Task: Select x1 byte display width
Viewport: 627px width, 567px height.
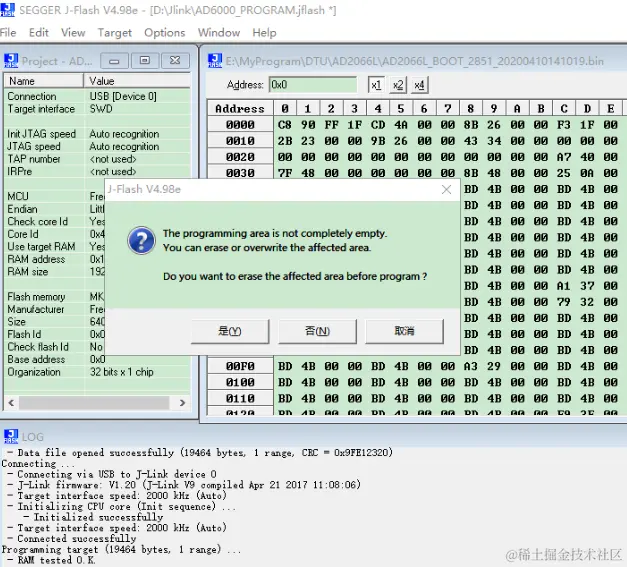Action: (376, 85)
